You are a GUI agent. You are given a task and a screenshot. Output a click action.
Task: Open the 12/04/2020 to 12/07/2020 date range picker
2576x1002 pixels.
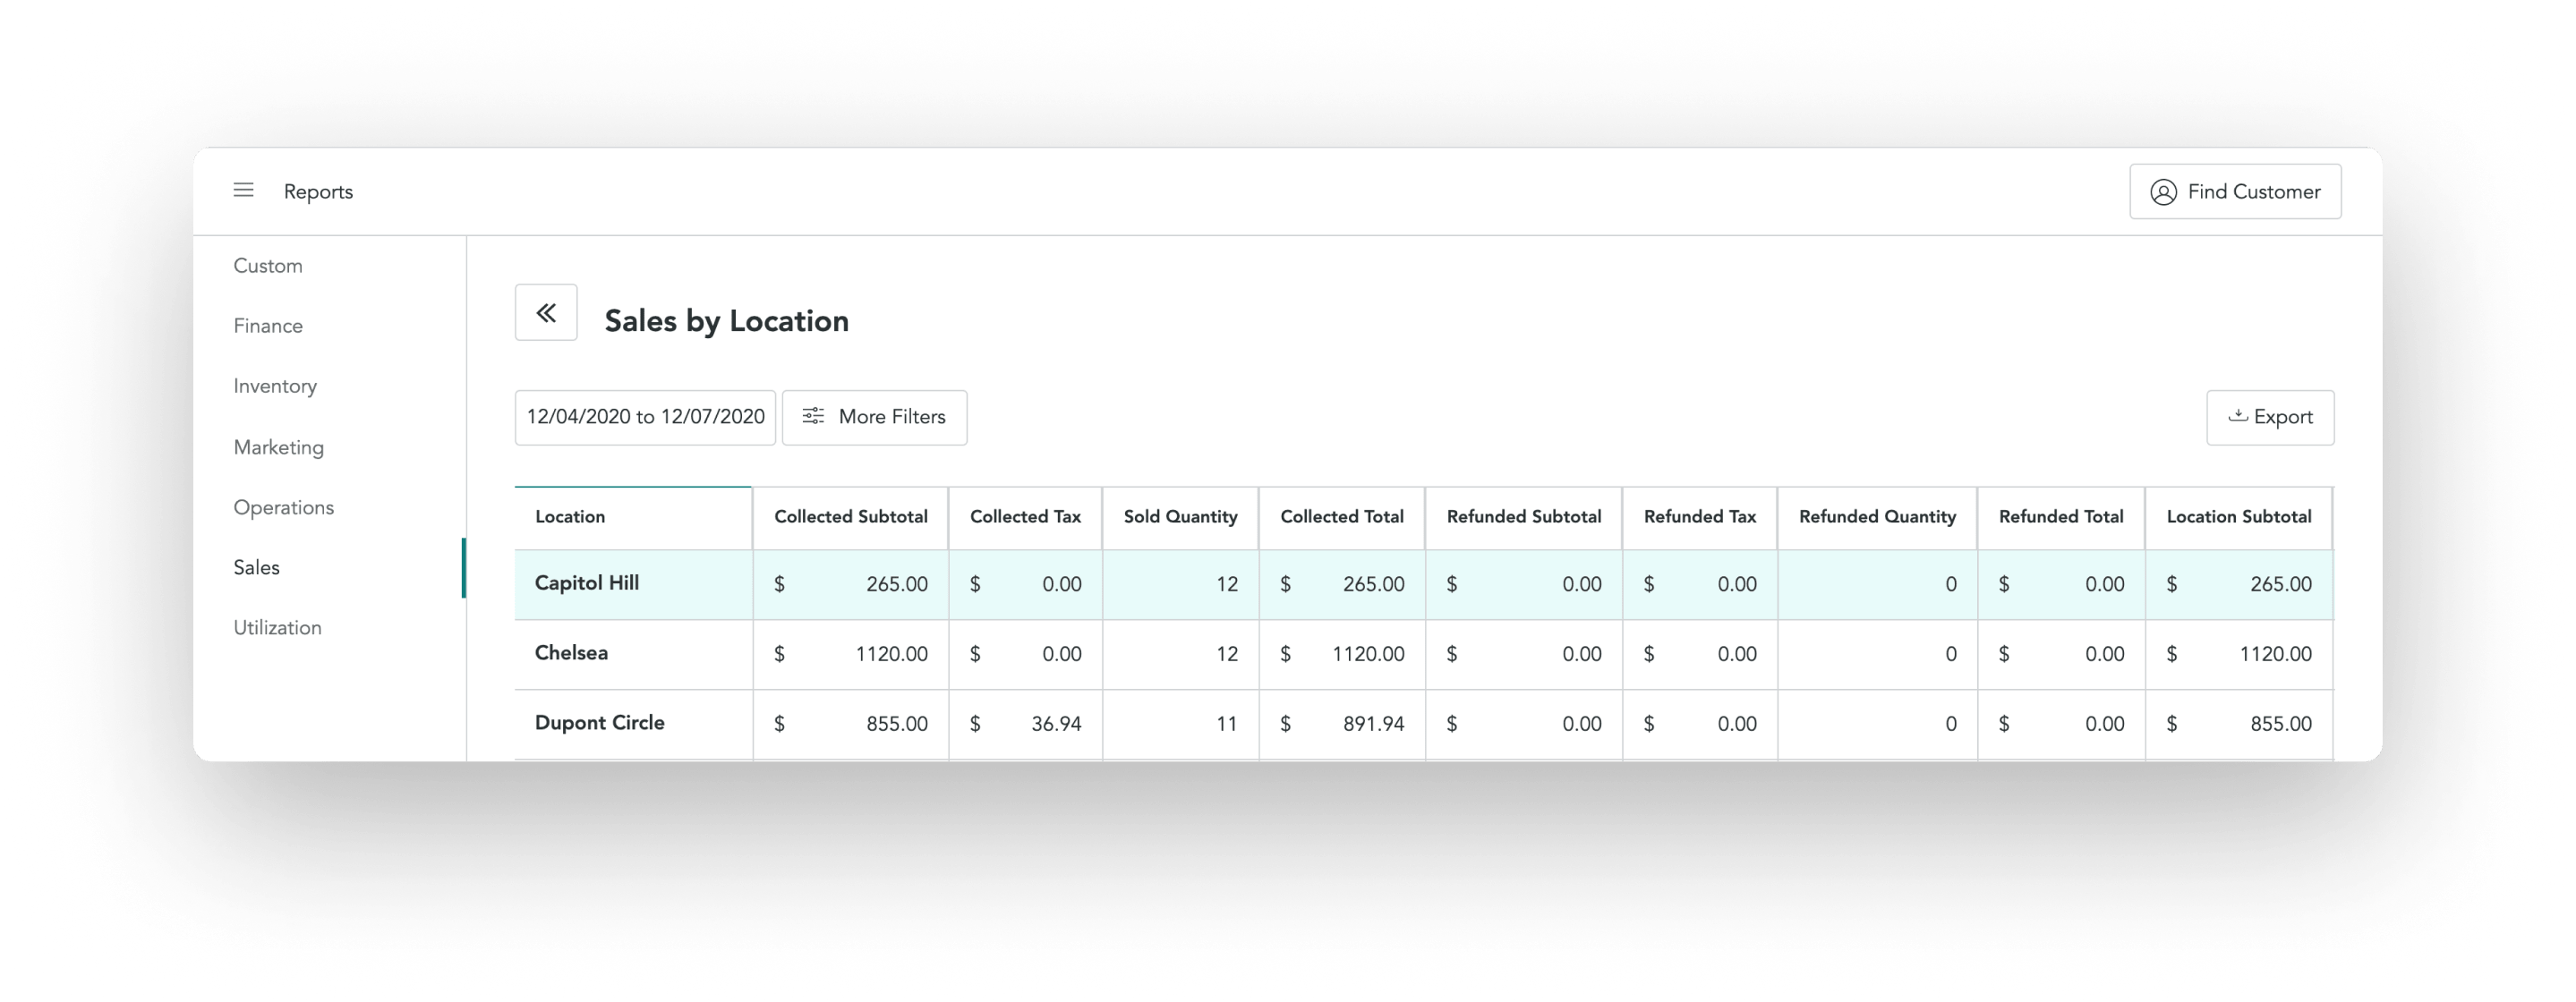(x=645, y=417)
